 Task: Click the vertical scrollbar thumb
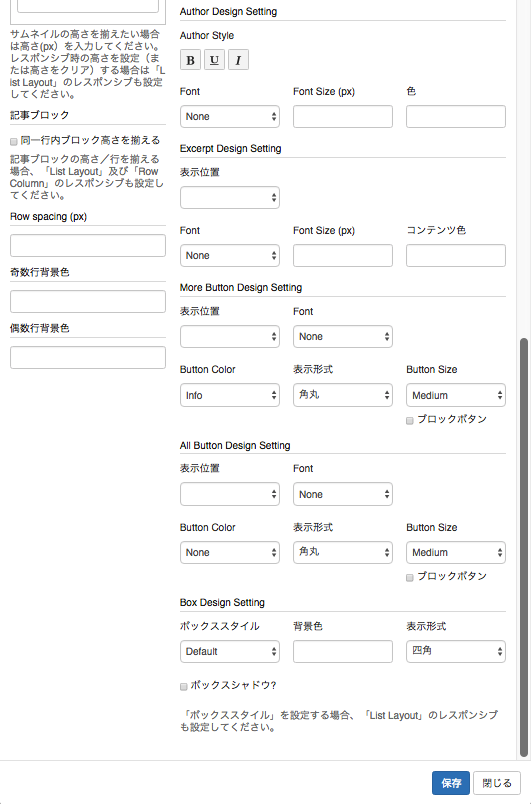523,547
